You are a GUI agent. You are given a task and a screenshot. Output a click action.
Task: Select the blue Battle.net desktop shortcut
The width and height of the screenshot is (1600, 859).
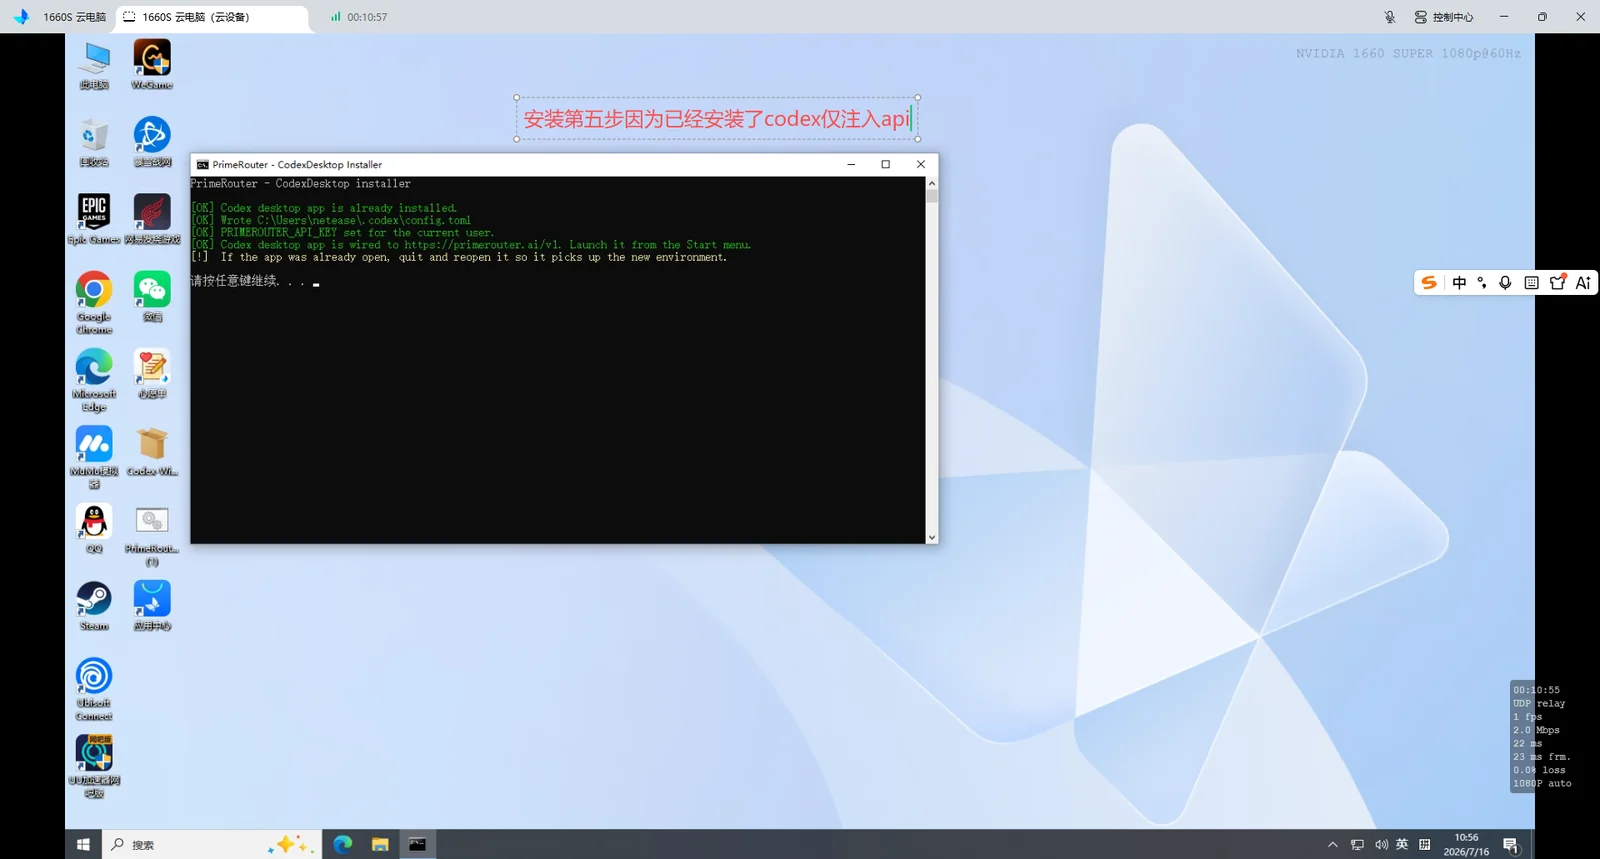pos(152,143)
